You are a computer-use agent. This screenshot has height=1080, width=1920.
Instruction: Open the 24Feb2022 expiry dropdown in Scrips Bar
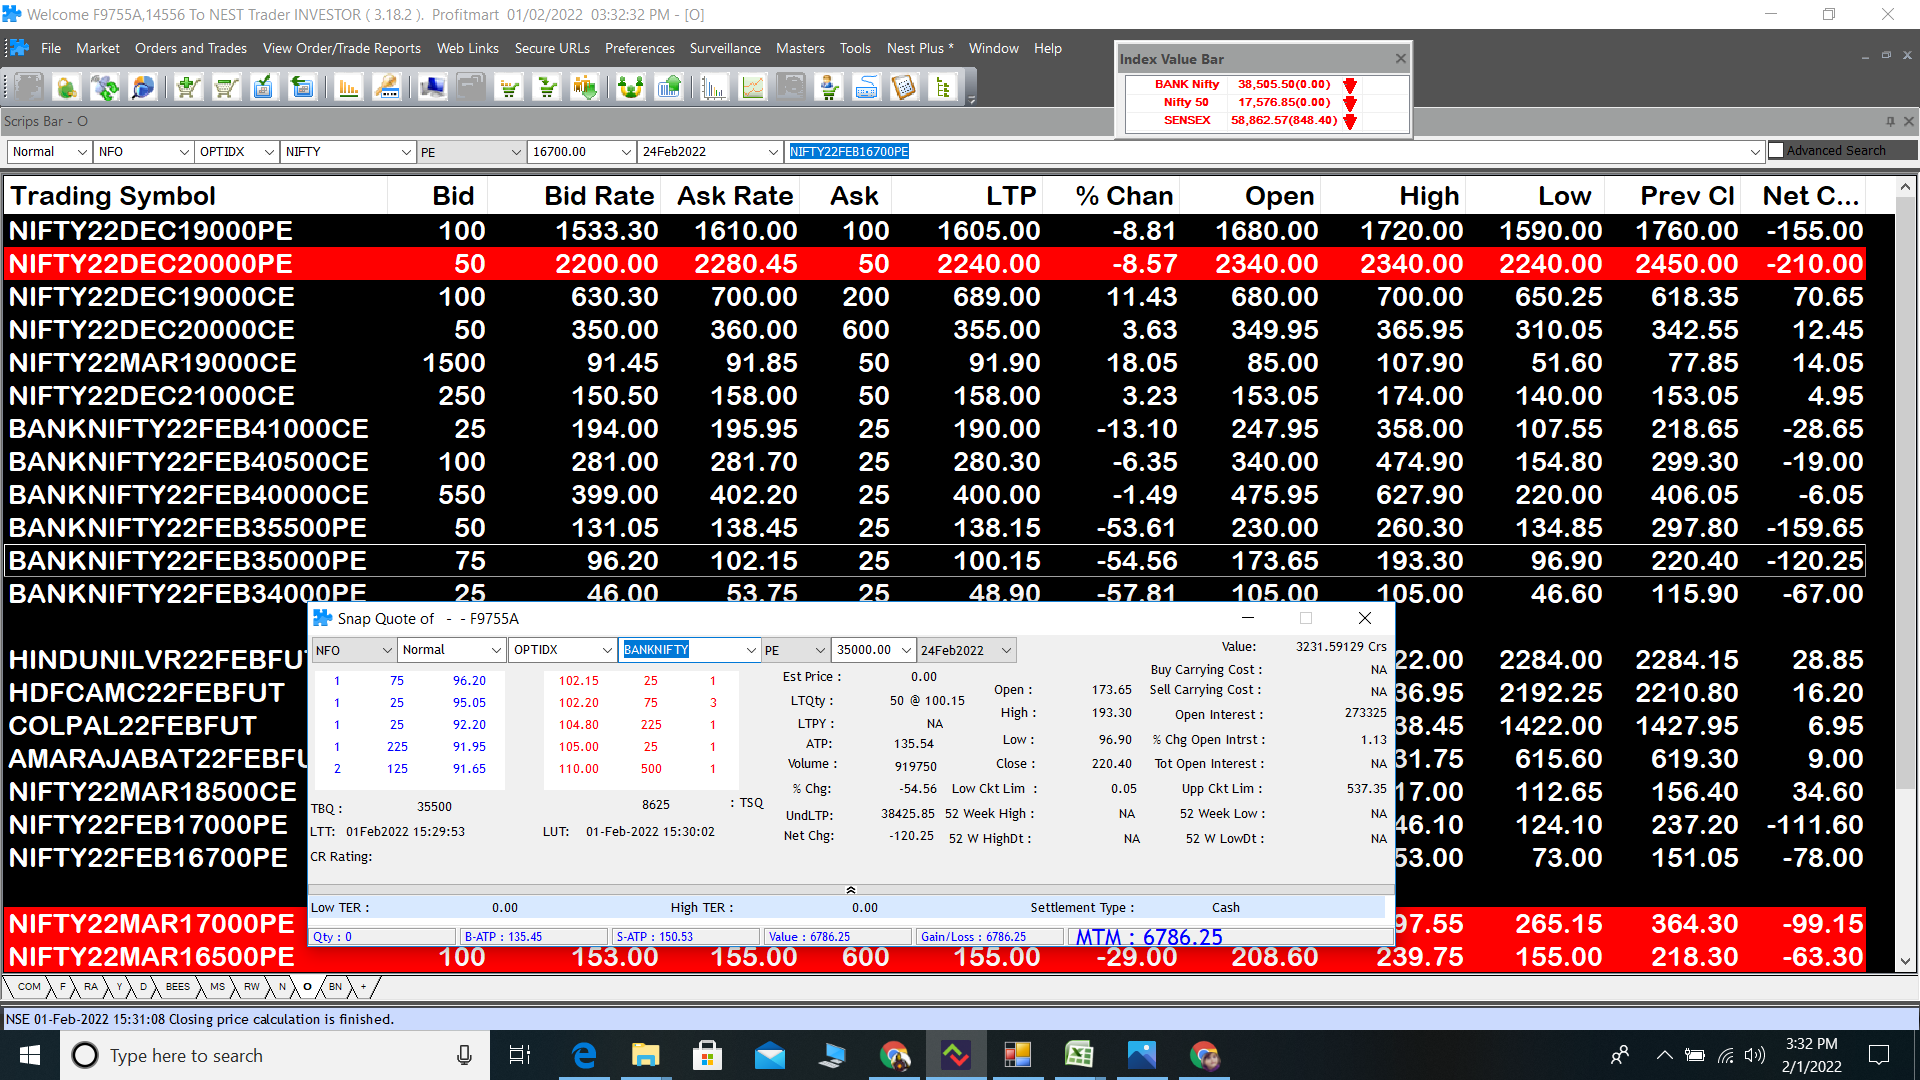coord(773,152)
